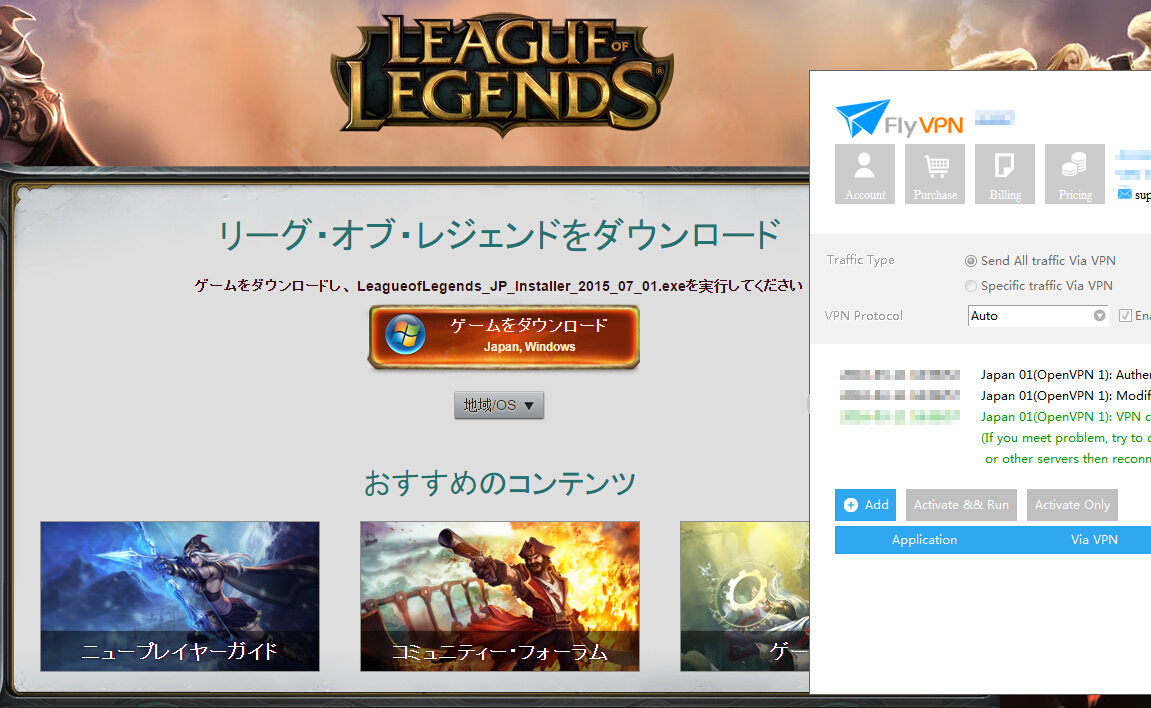Click the Add application button
This screenshot has width=1151, height=708.
[865, 505]
